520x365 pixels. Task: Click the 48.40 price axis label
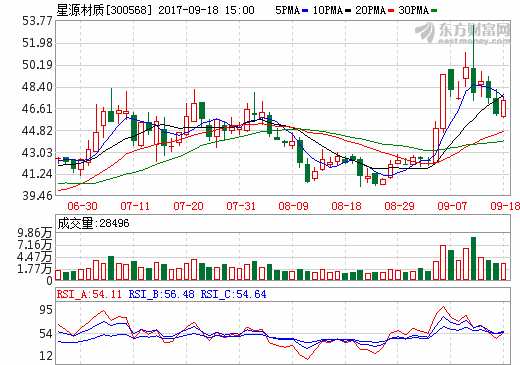37,87
